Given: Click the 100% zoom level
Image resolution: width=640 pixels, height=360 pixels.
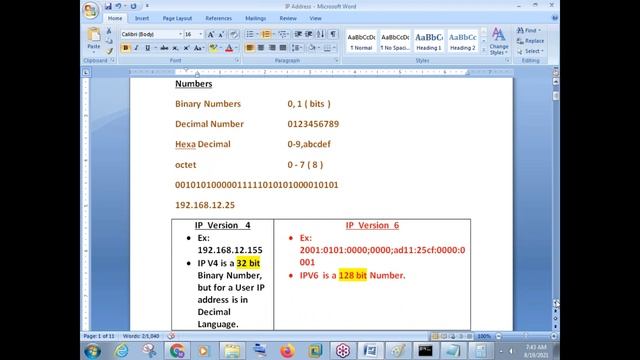Looking at the screenshot, I should [x=484, y=336].
